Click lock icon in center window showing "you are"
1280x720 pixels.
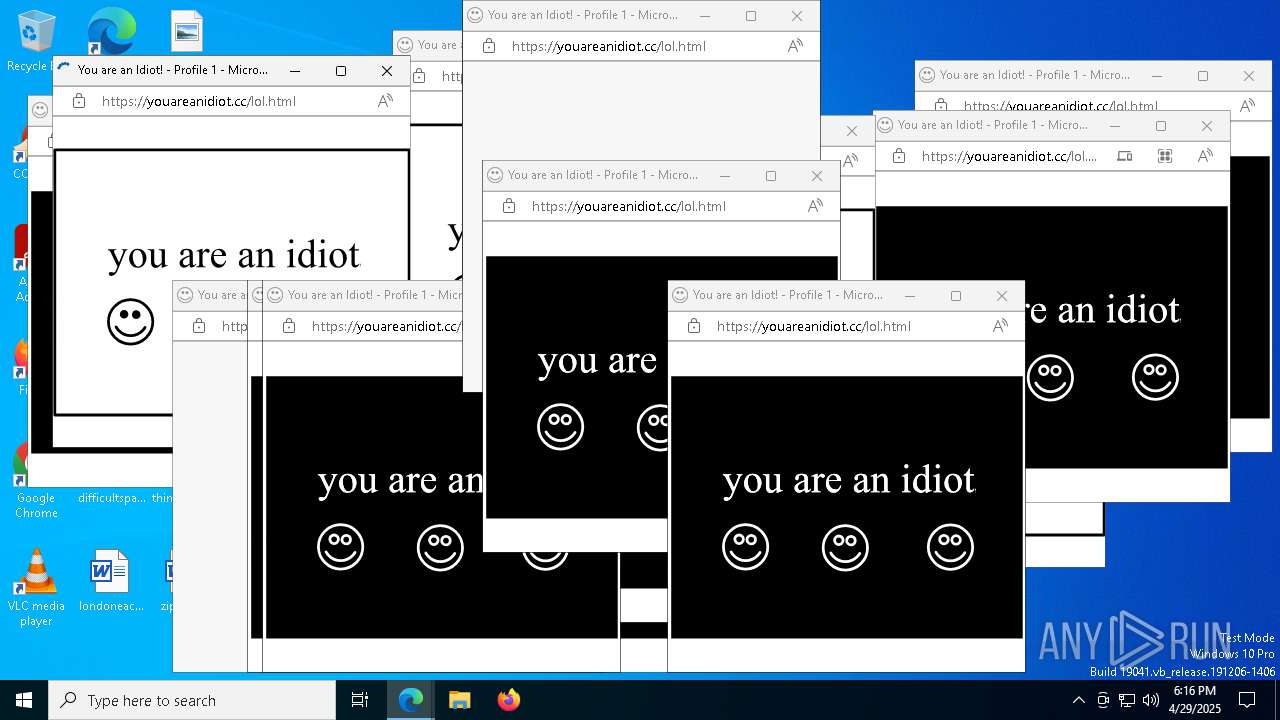509,206
